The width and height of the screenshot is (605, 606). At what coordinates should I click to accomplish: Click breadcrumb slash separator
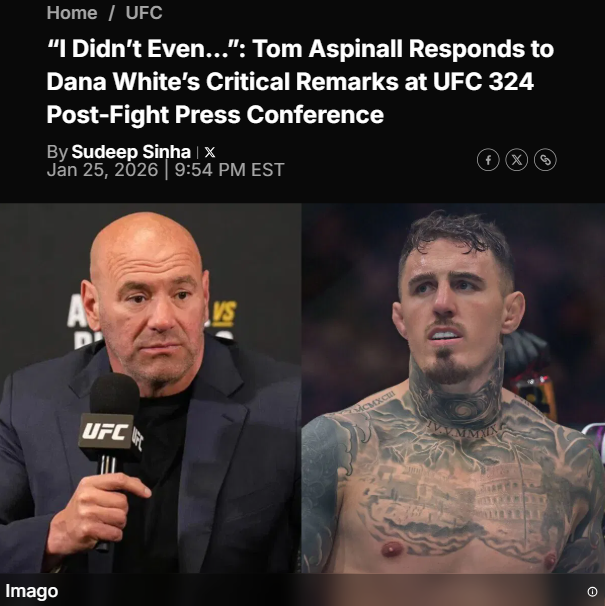click(x=112, y=13)
